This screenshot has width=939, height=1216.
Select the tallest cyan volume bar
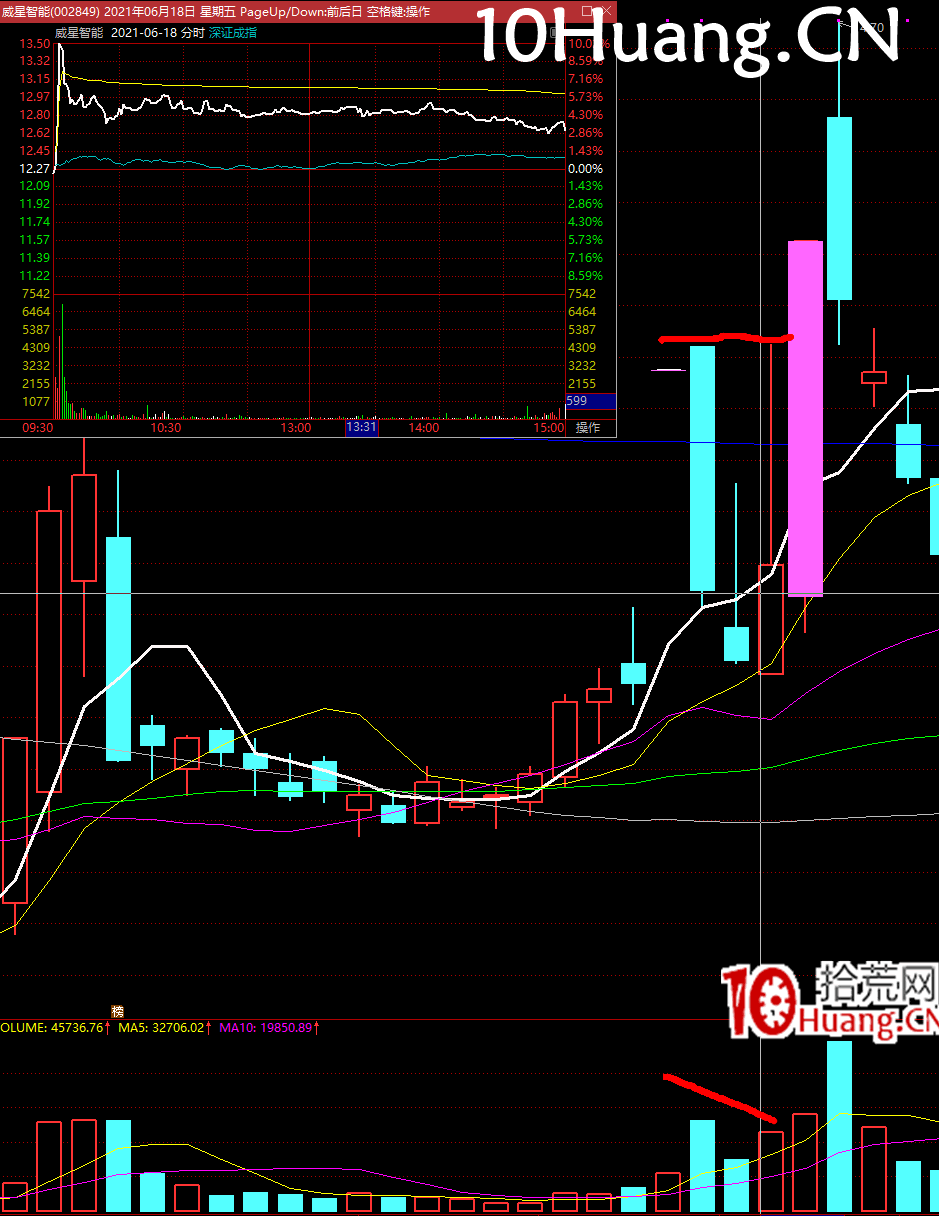[839, 1127]
